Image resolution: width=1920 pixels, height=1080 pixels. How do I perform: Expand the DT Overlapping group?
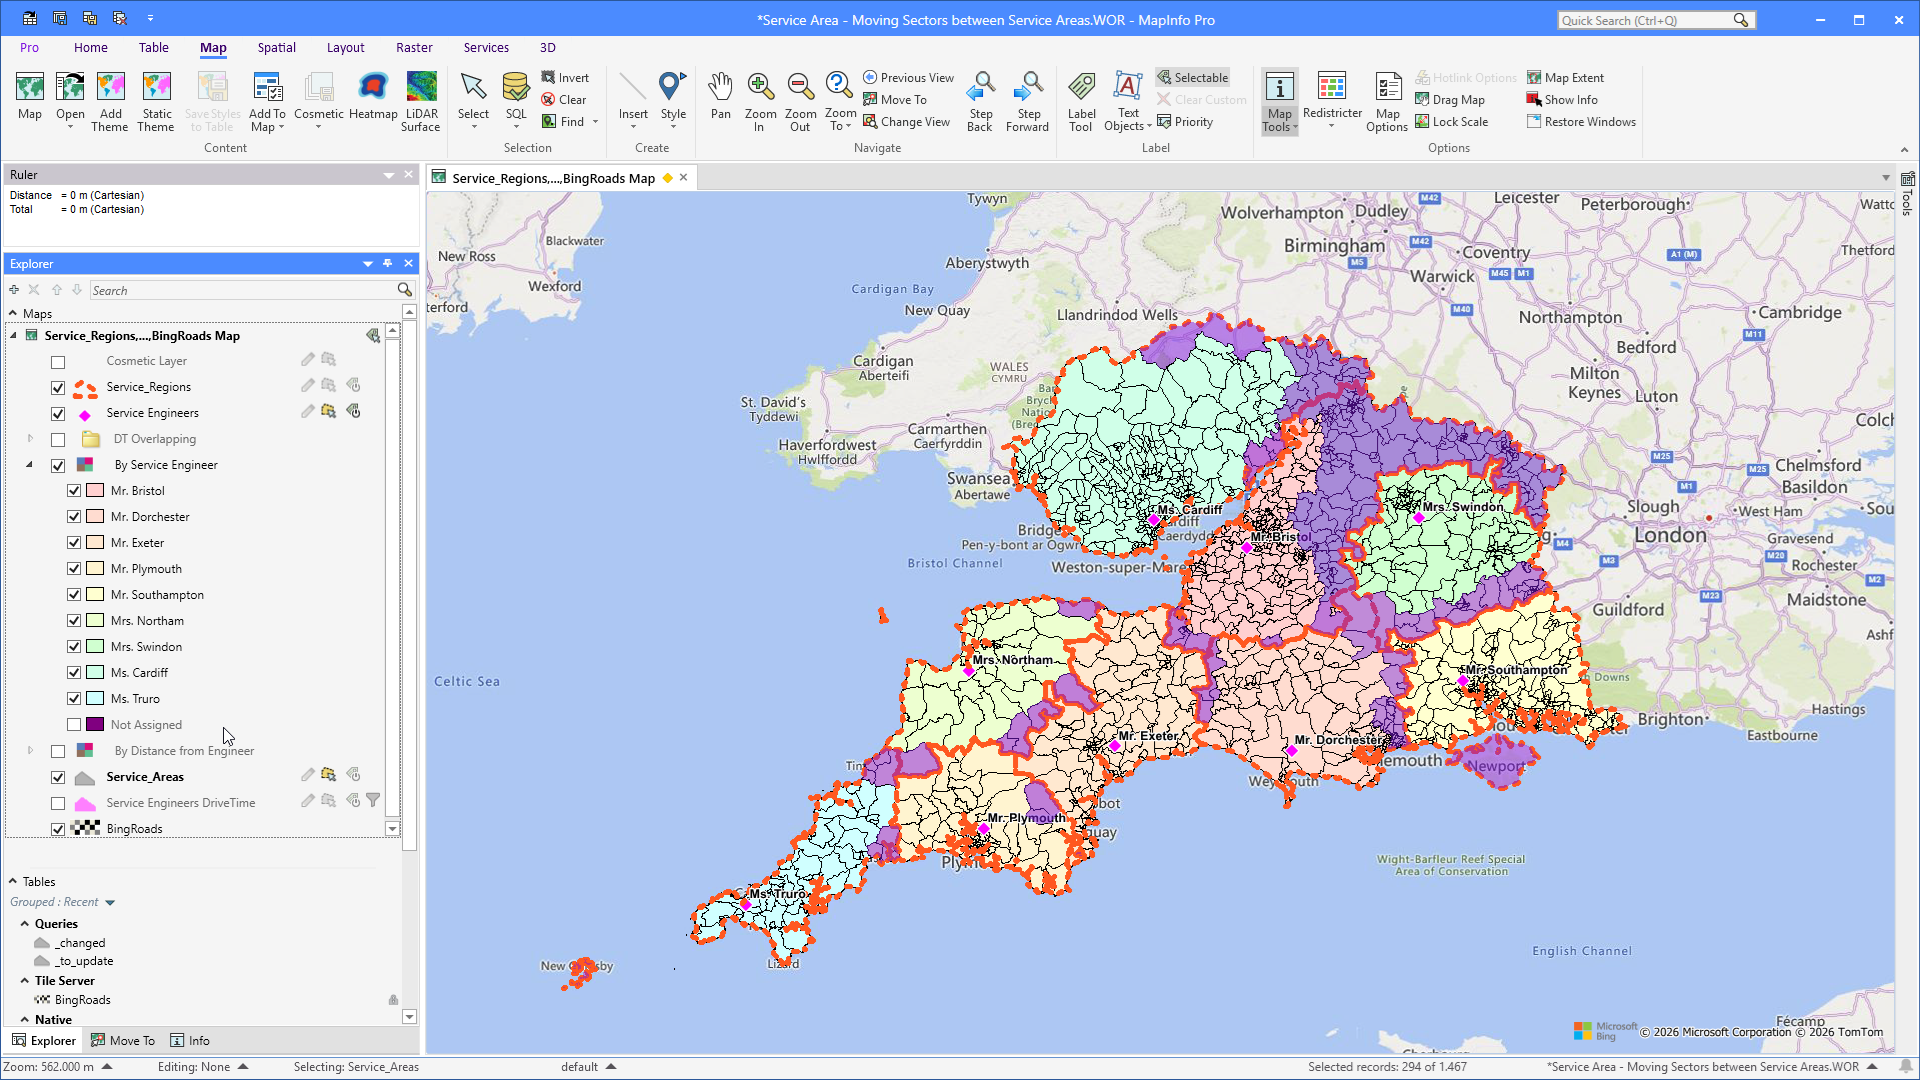(x=30, y=439)
